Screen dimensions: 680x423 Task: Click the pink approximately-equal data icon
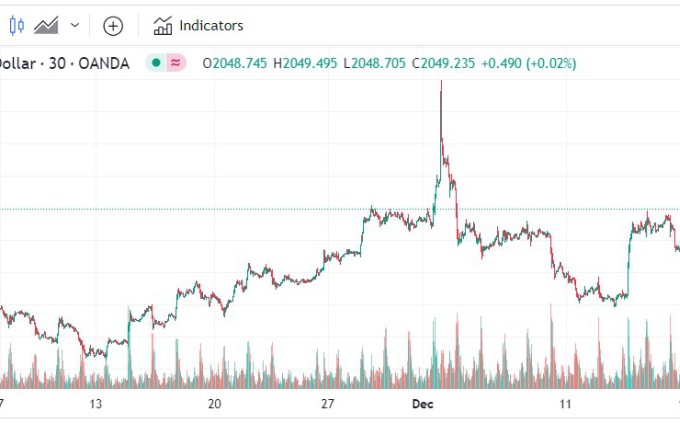[x=176, y=63]
